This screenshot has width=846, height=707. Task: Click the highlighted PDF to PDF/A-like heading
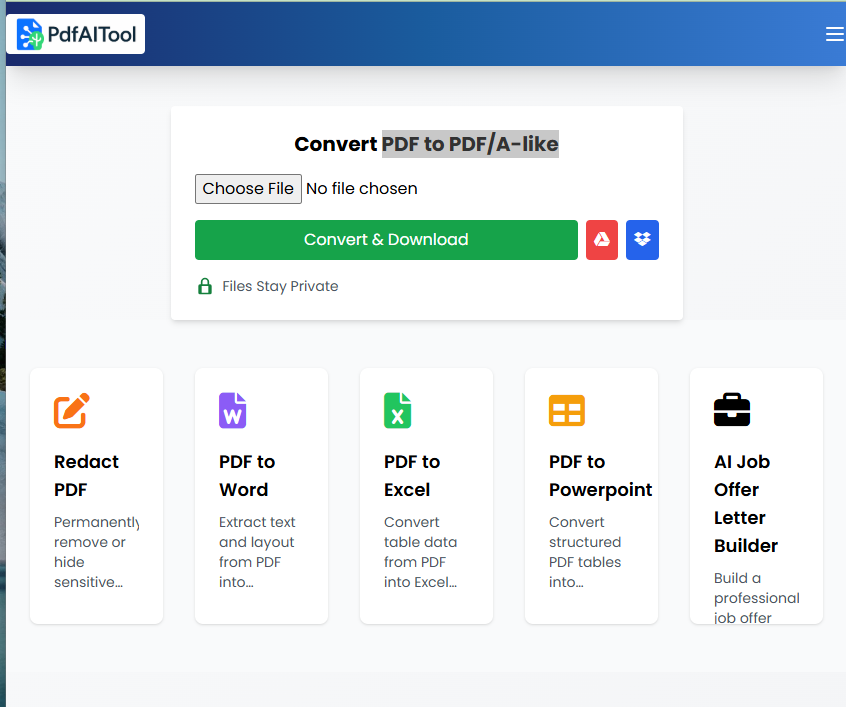(x=470, y=144)
